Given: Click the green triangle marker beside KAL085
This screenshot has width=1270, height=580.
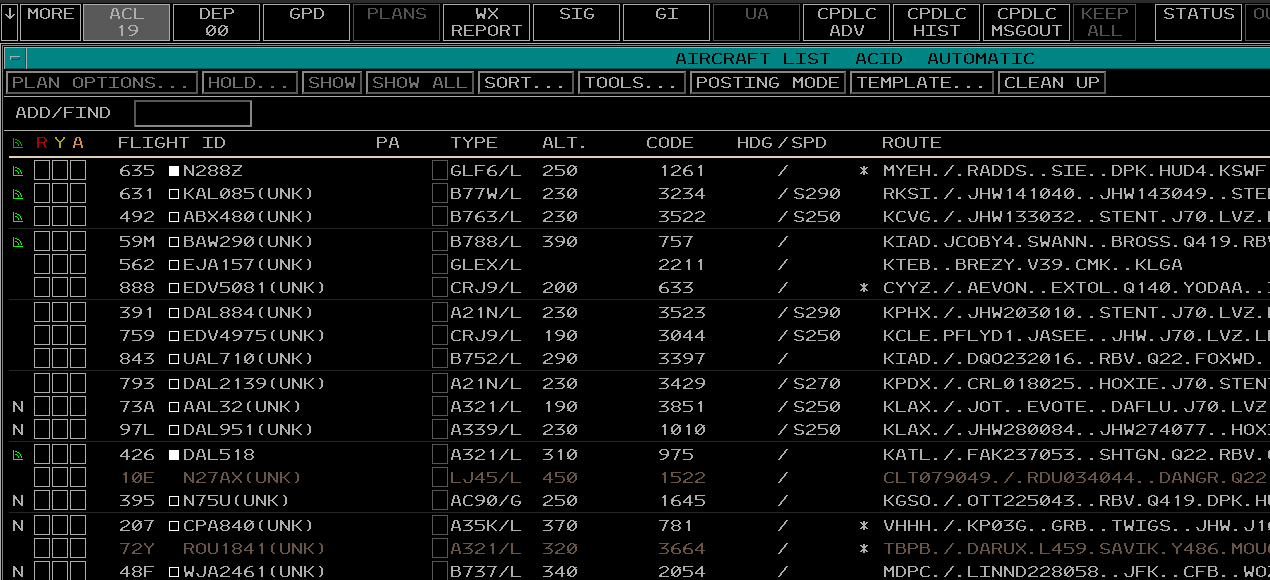Looking at the screenshot, I should [x=17, y=194].
